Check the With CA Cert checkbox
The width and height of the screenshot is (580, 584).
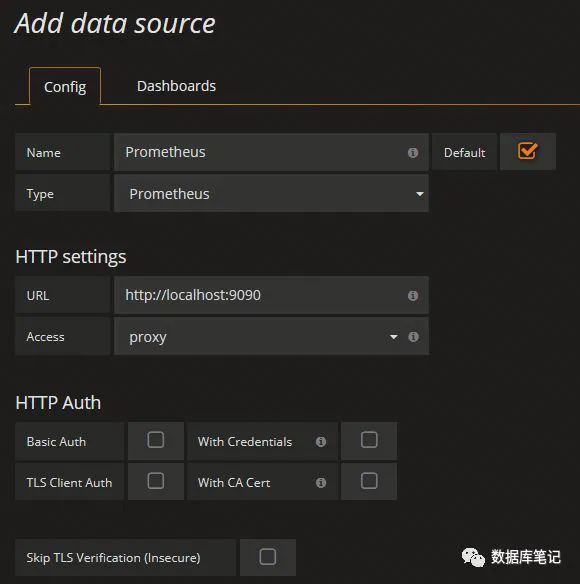click(369, 481)
